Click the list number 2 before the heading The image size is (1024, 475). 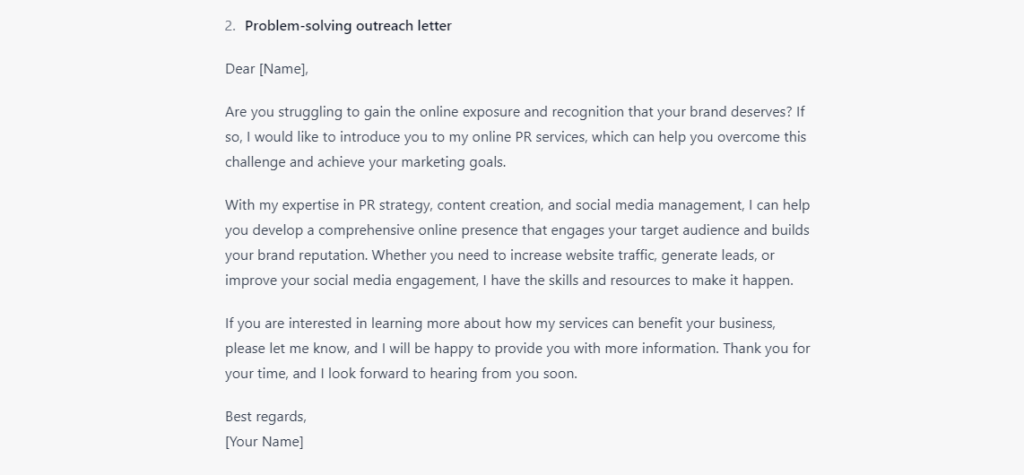229,26
